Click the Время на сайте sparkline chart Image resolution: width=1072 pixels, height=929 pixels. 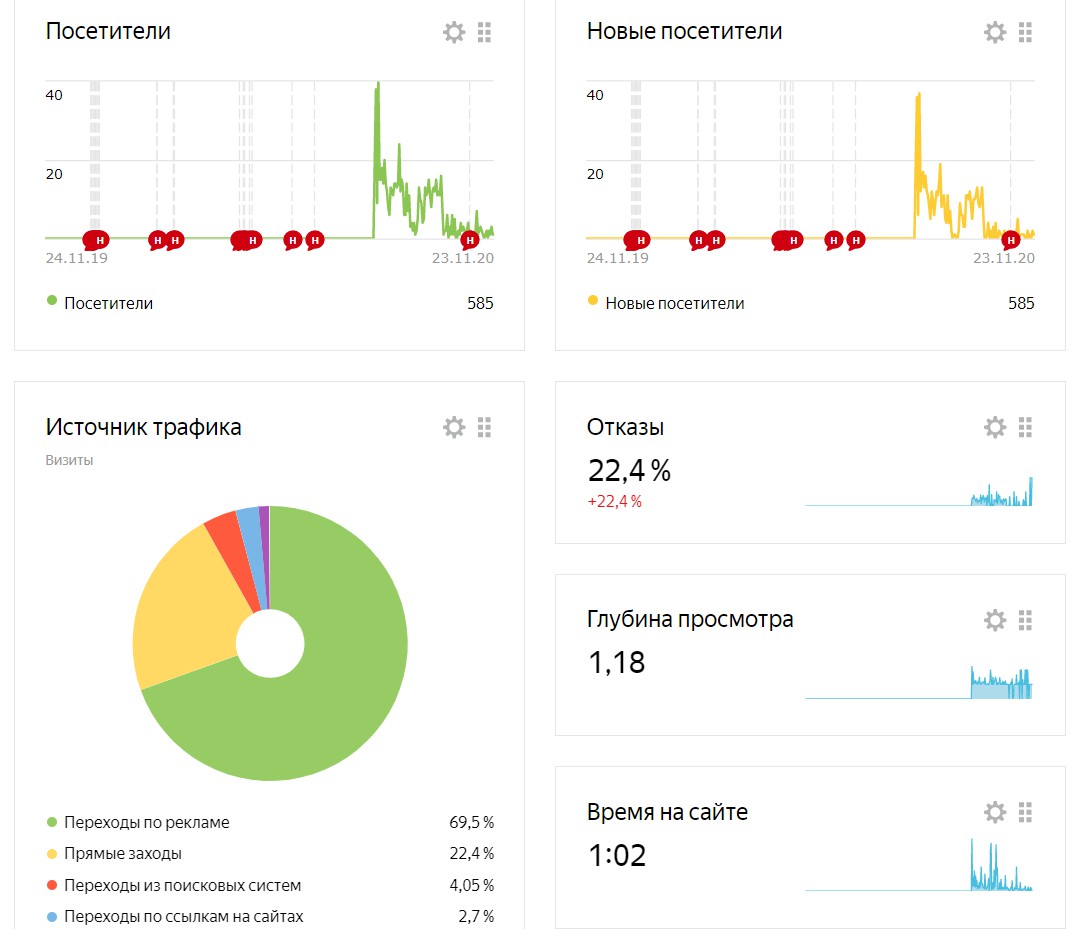click(919, 865)
